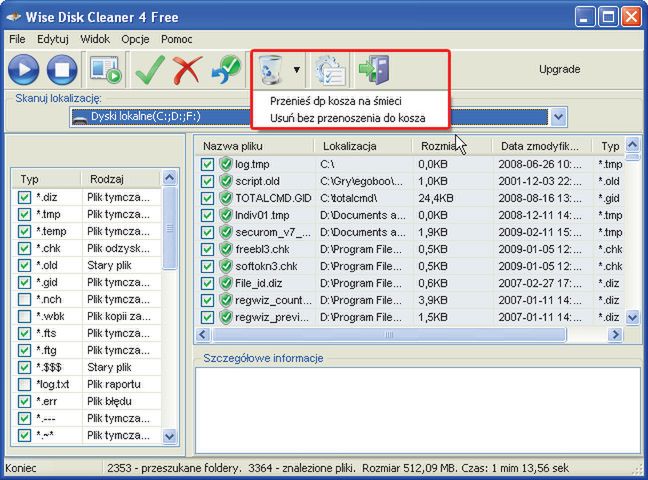Click the 24,4KB size cell
This screenshot has height=480, width=648.
436,198
